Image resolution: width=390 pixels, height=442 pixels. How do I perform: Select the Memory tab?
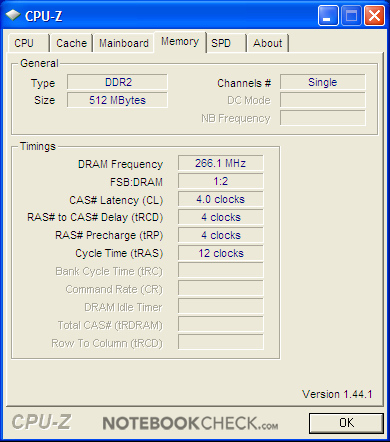180,42
